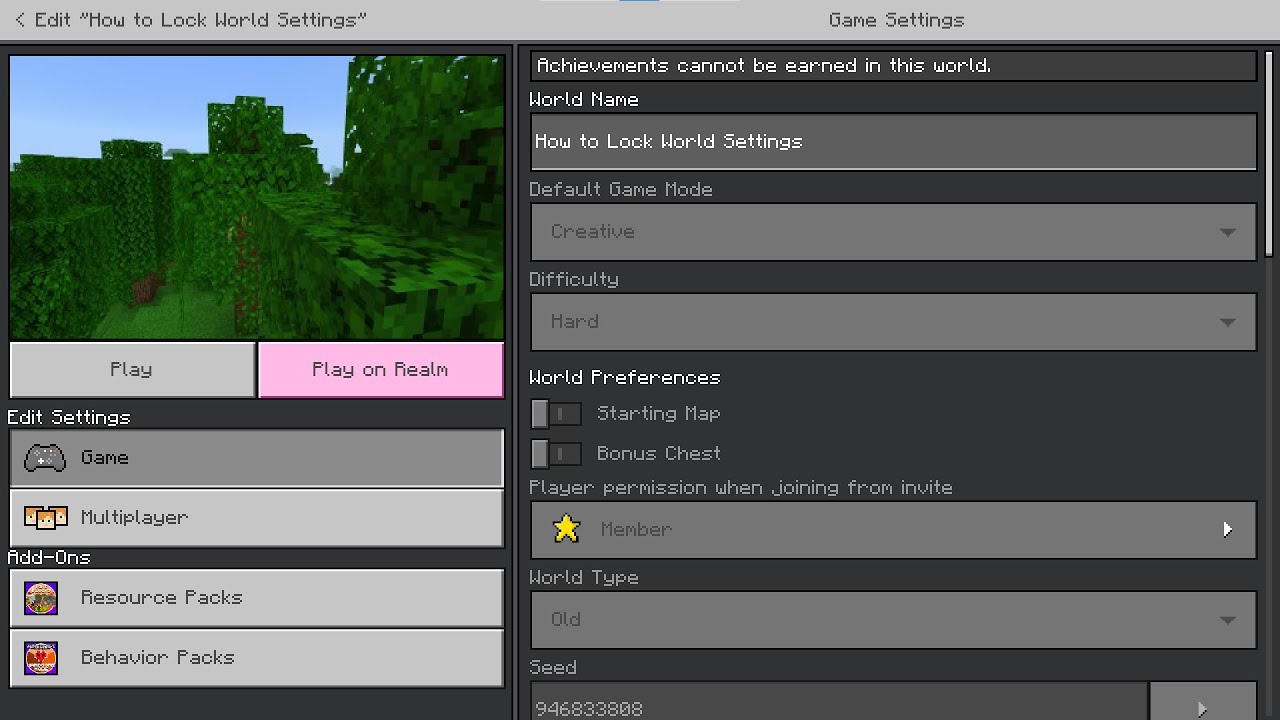1280x720 pixels.
Task: Click the Game Settings header title
Action: point(896,20)
